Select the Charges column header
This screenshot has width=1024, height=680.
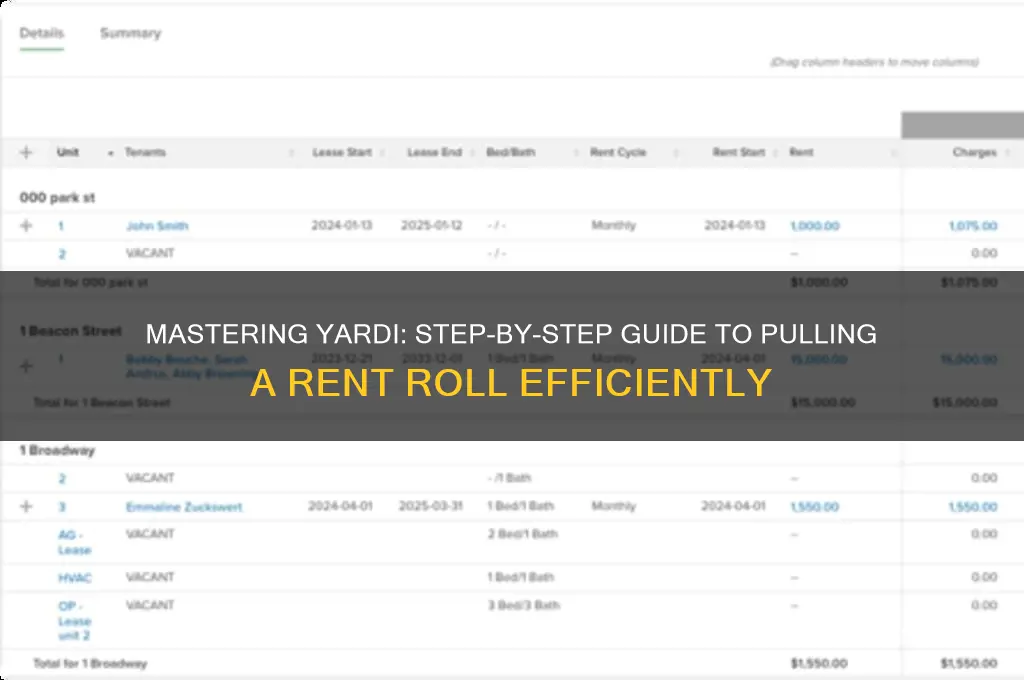click(x=974, y=152)
